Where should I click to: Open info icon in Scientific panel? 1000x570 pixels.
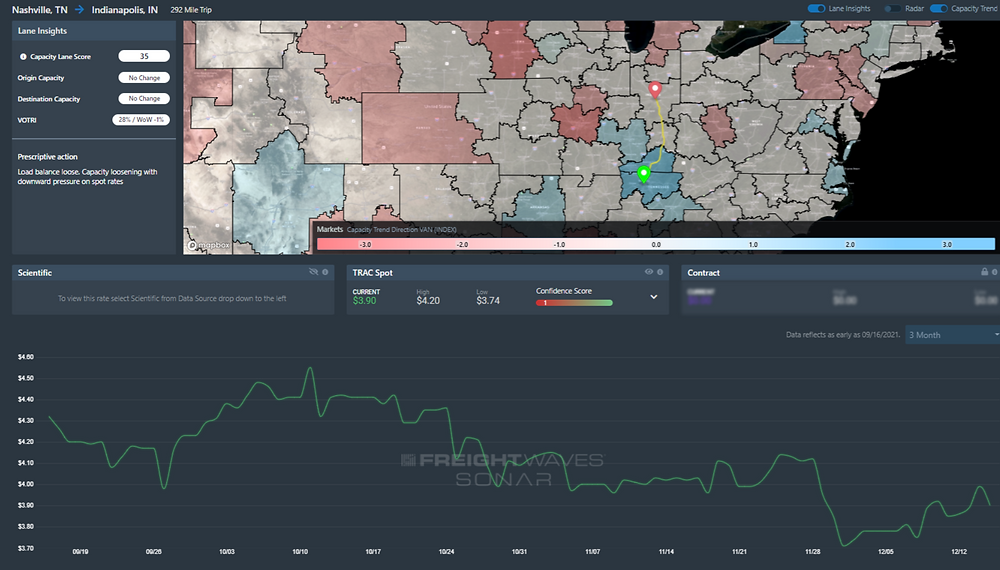point(325,272)
